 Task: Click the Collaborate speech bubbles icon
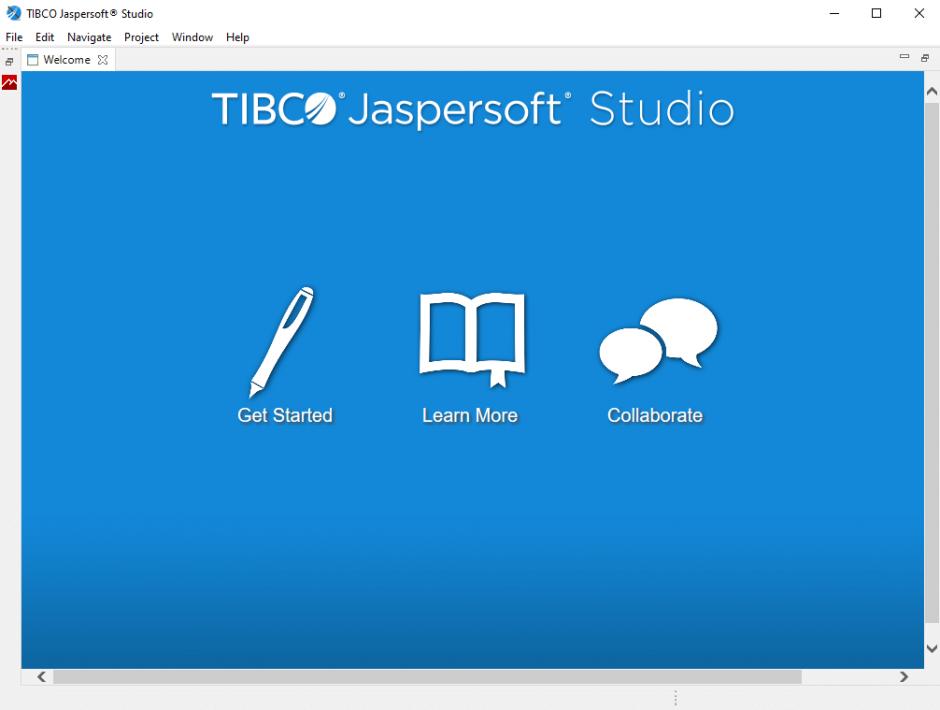(658, 341)
